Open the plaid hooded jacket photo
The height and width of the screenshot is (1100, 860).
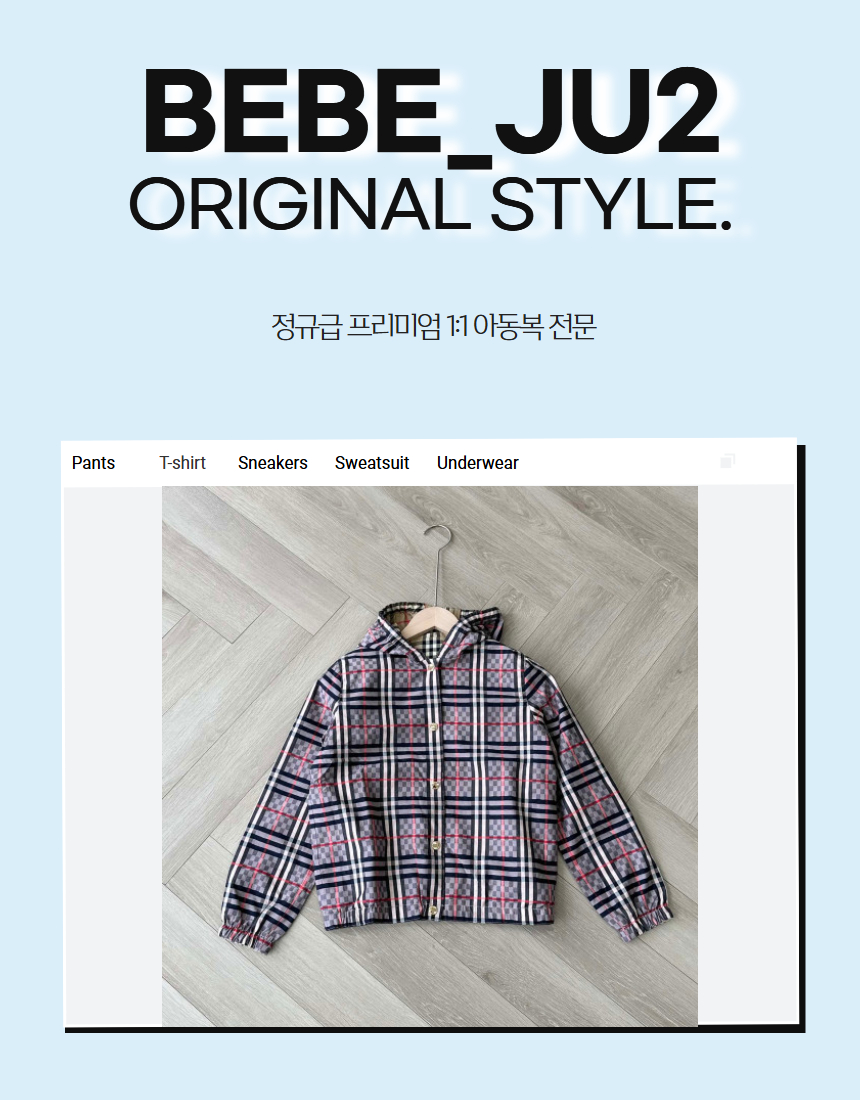click(430, 756)
